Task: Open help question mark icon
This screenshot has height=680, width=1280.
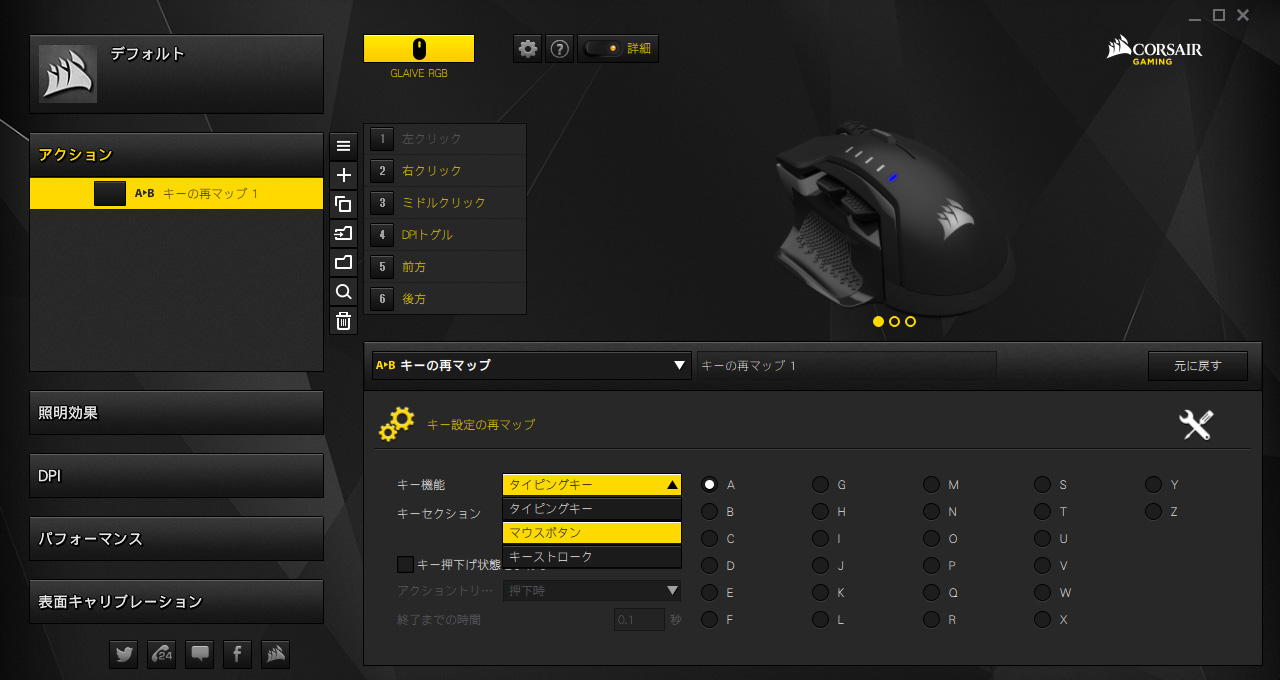Action: (x=560, y=48)
